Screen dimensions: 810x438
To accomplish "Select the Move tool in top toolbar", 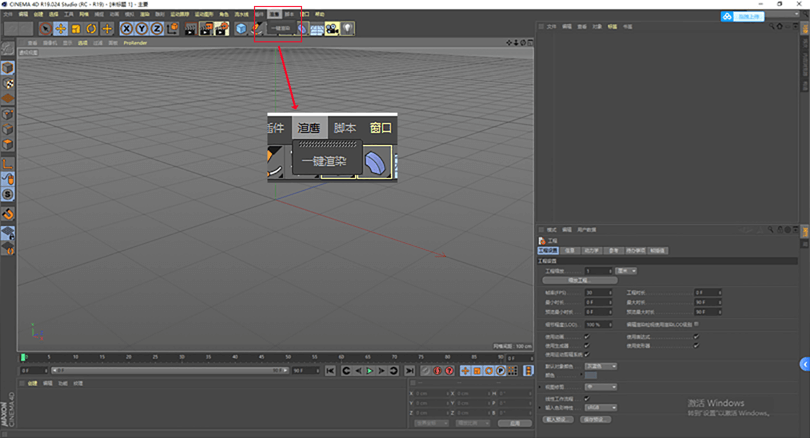I will tap(60, 29).
